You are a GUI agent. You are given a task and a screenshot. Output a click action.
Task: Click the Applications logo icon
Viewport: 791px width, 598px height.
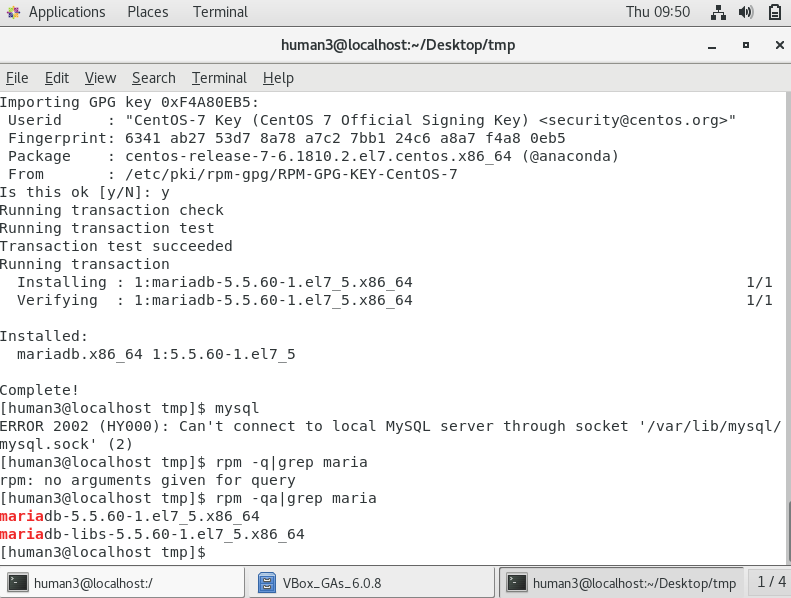point(14,12)
